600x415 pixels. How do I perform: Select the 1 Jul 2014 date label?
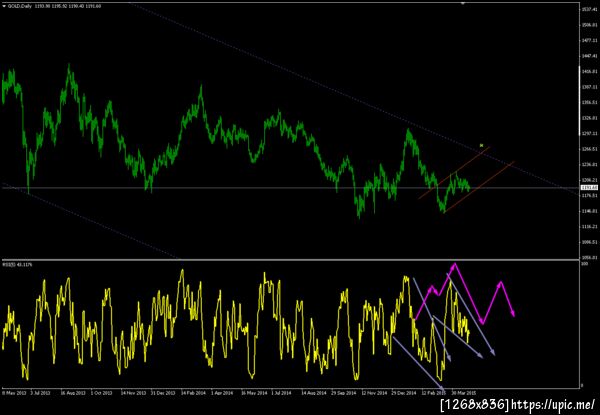[282, 392]
